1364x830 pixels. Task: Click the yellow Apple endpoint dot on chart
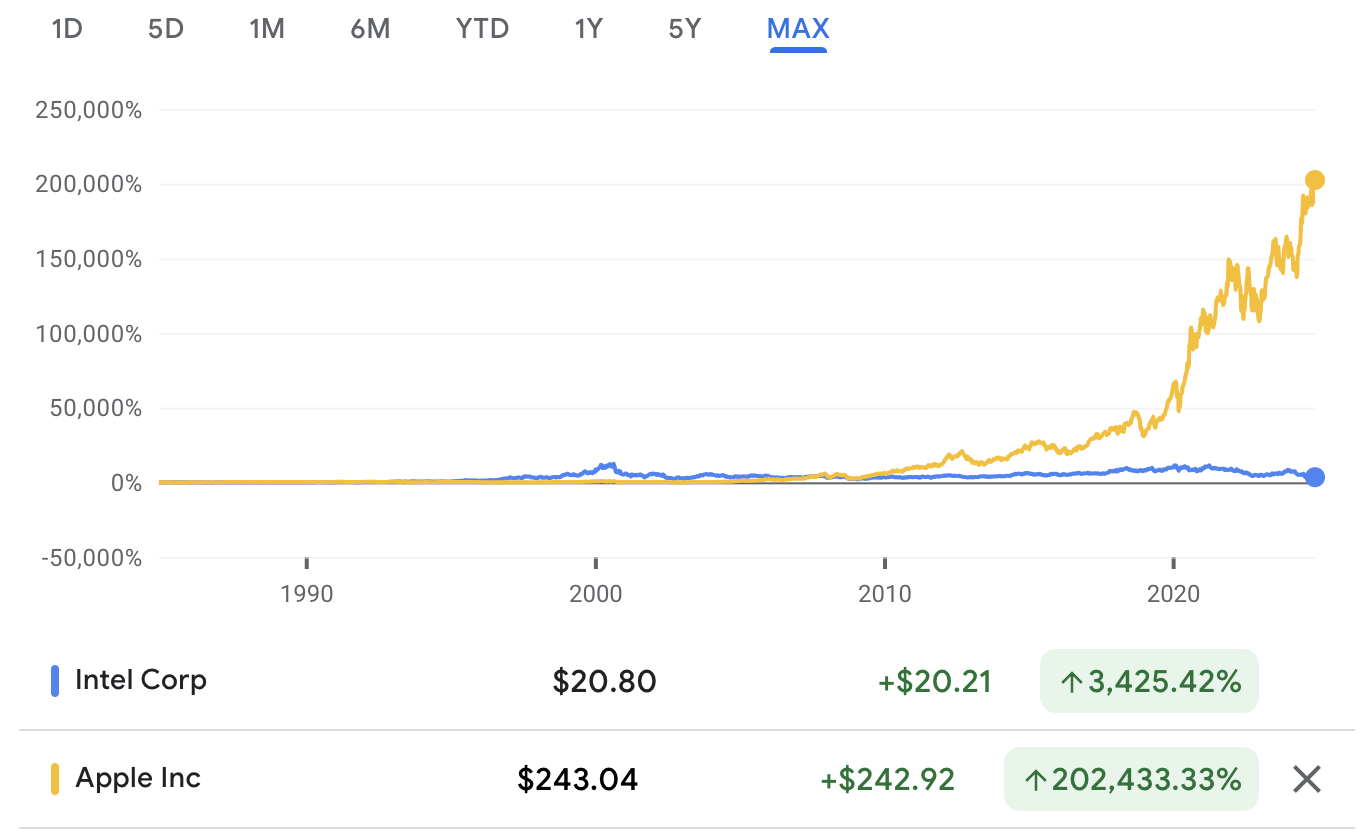tap(1315, 180)
